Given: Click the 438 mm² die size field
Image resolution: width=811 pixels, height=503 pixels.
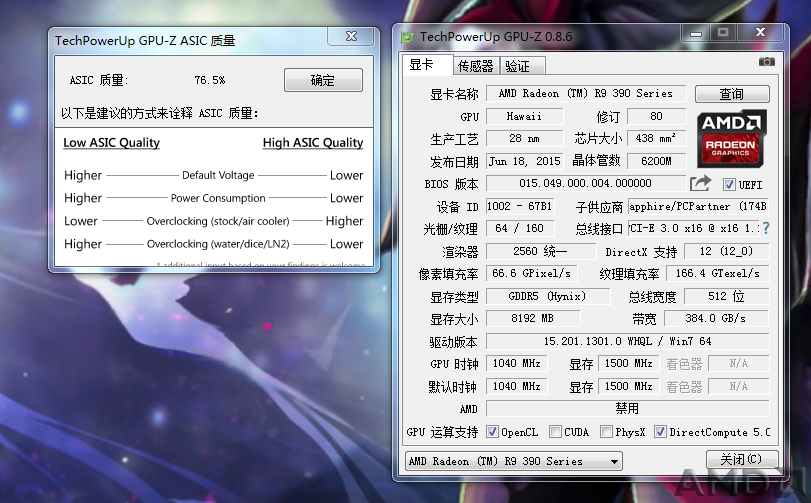Looking at the screenshot, I should click(x=656, y=139).
